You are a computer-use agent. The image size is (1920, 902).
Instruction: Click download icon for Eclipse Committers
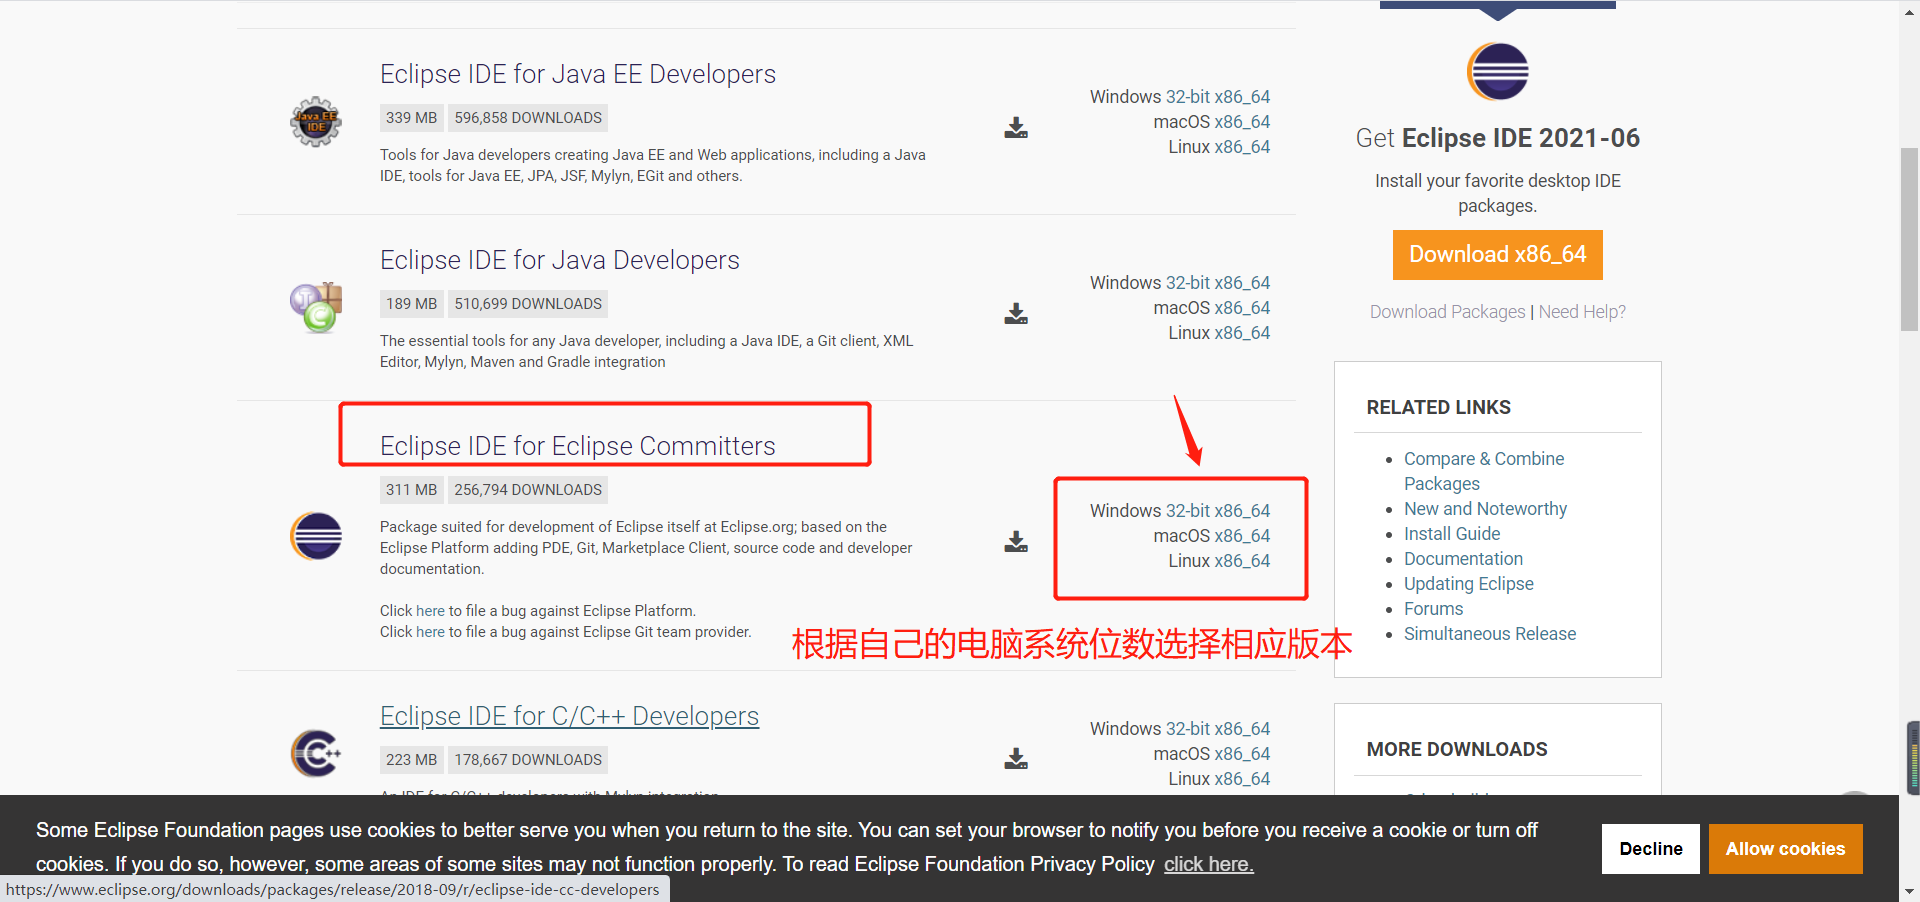click(1016, 542)
